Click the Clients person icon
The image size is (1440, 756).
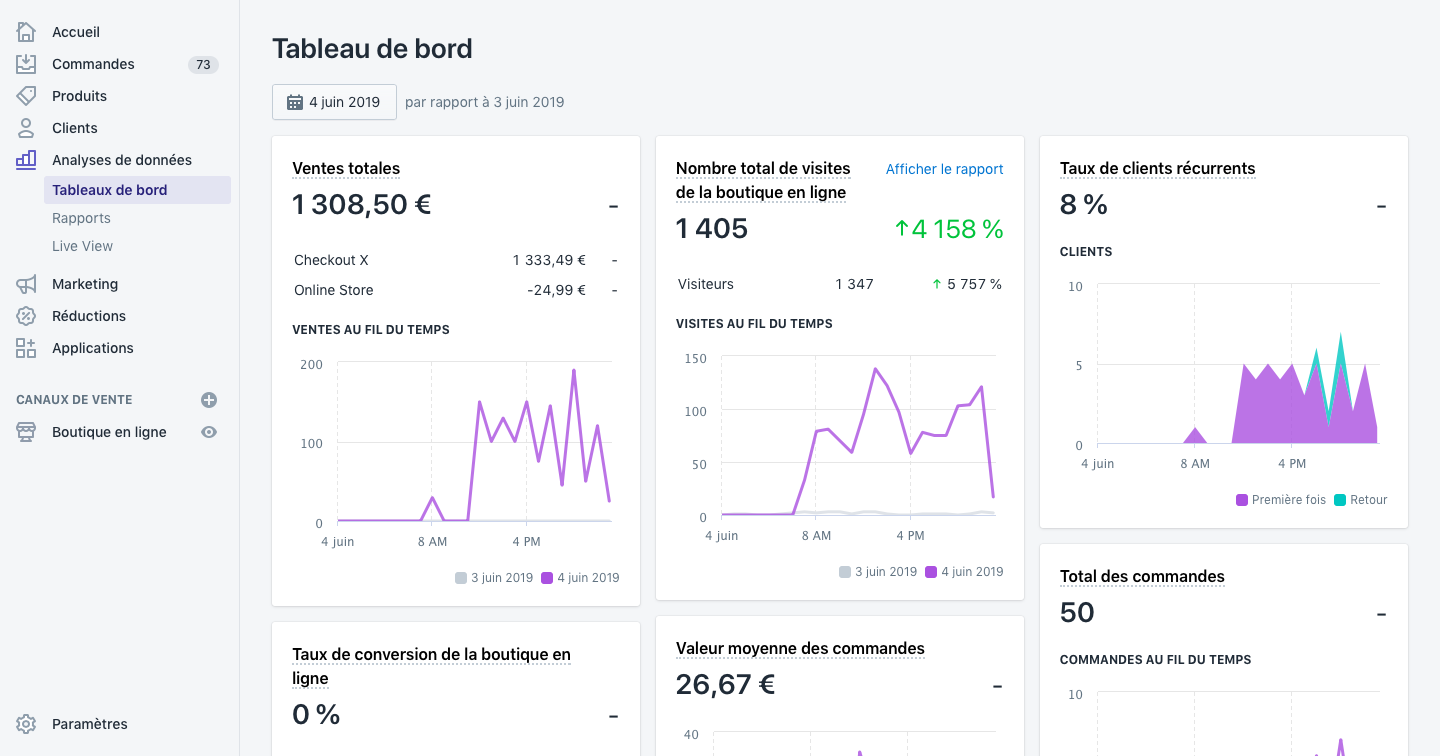[x=26, y=128]
